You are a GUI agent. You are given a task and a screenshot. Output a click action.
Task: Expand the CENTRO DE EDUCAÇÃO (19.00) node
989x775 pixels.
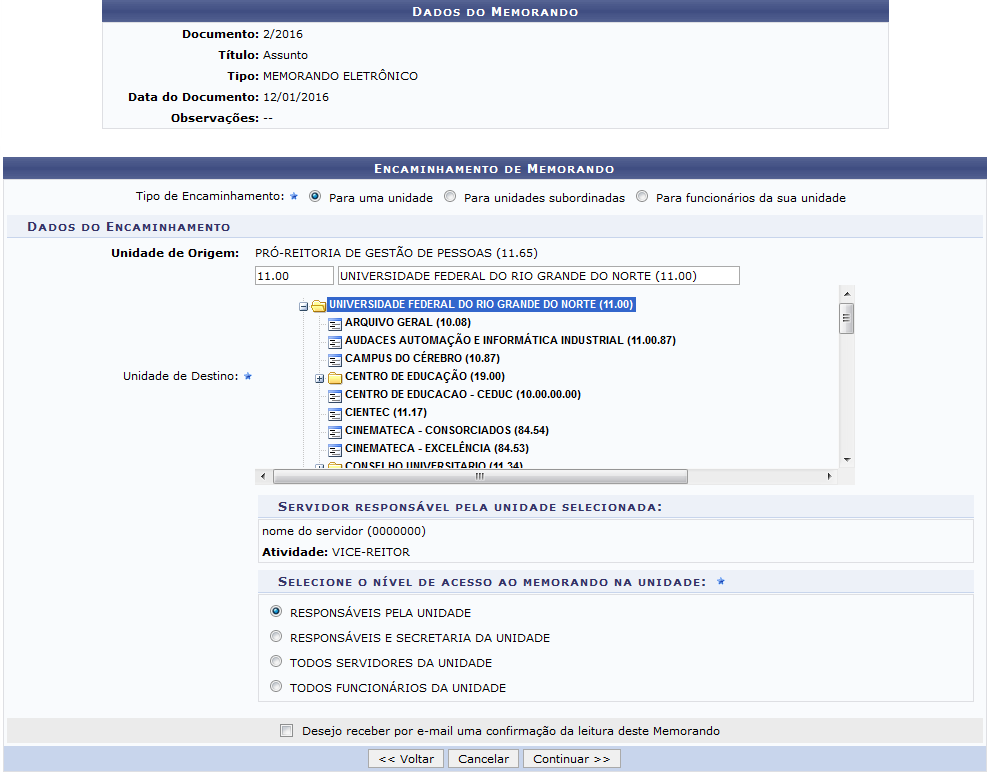click(x=320, y=378)
